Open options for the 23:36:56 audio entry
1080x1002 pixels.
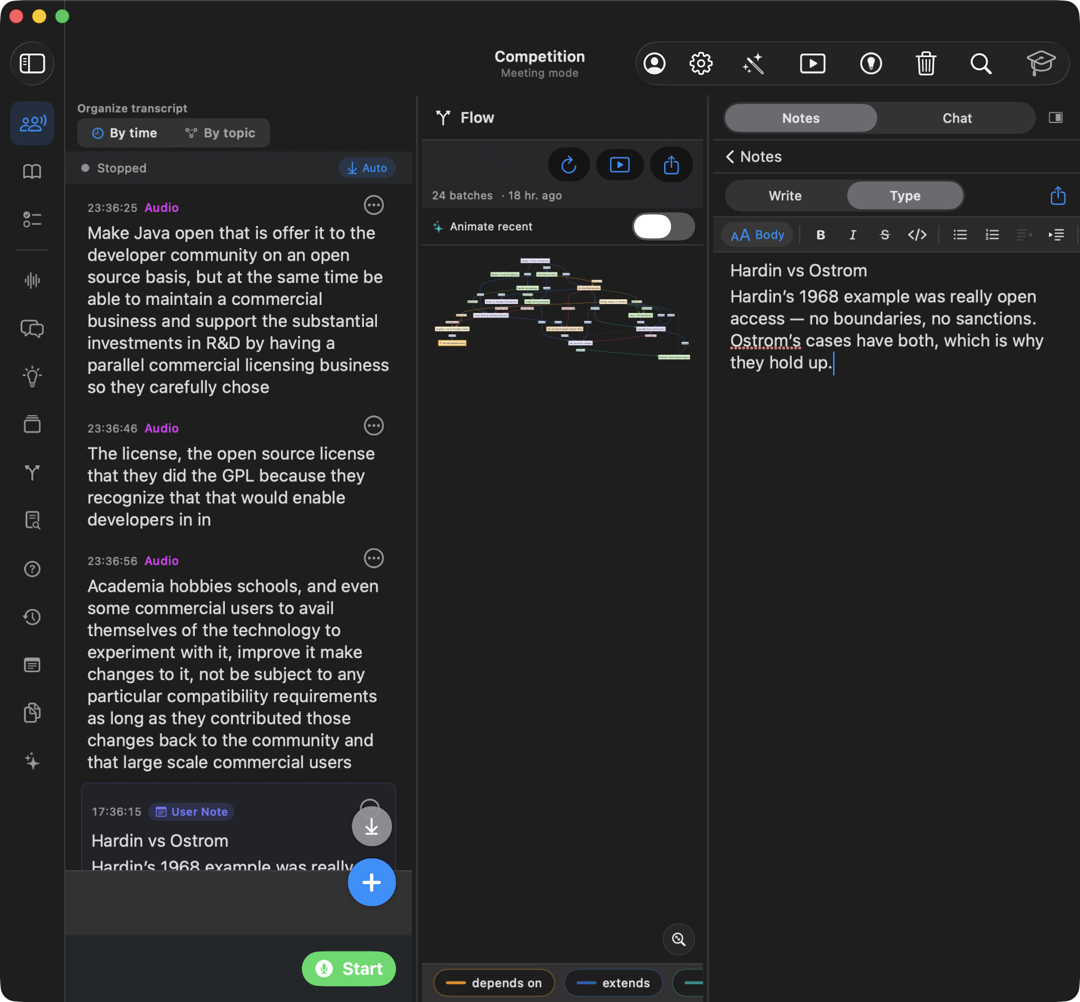click(x=373, y=559)
